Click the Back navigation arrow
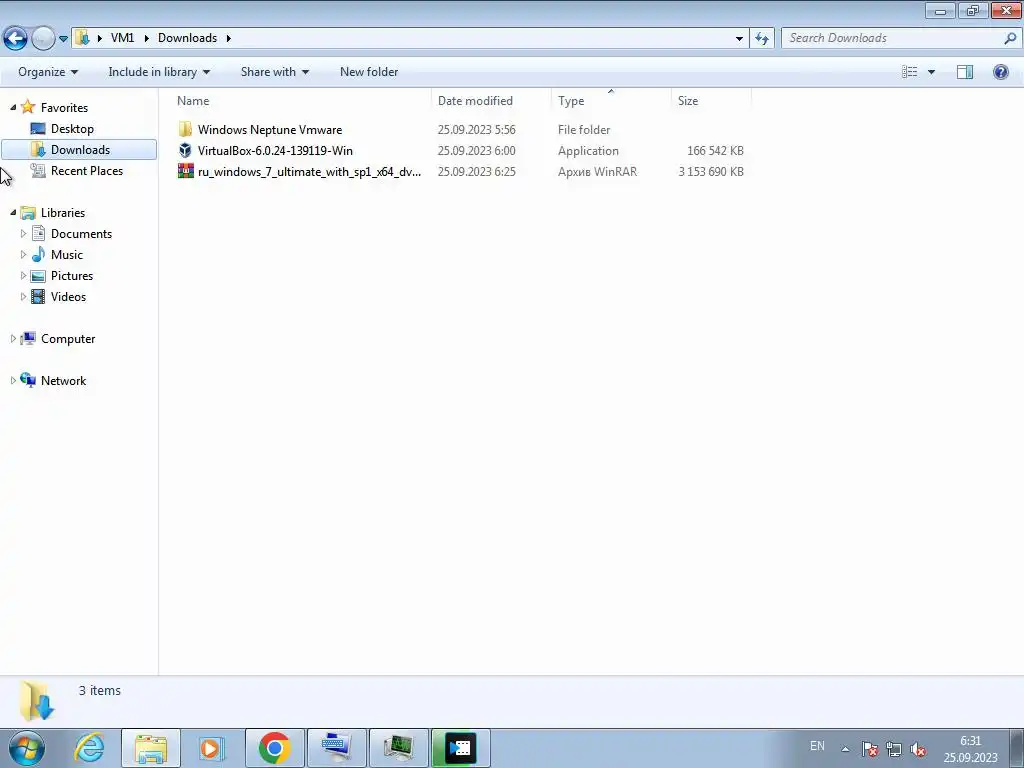The width and height of the screenshot is (1024, 768). (x=16, y=38)
